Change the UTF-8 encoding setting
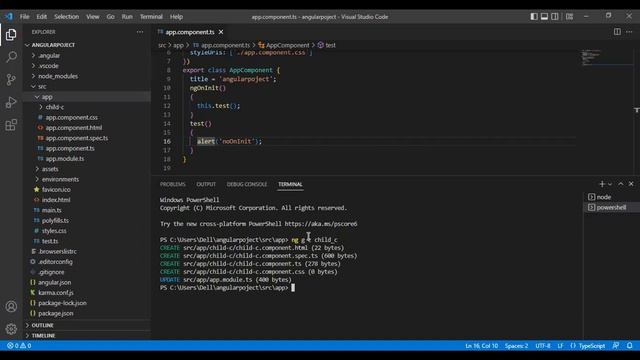640x360 pixels. (x=542, y=346)
